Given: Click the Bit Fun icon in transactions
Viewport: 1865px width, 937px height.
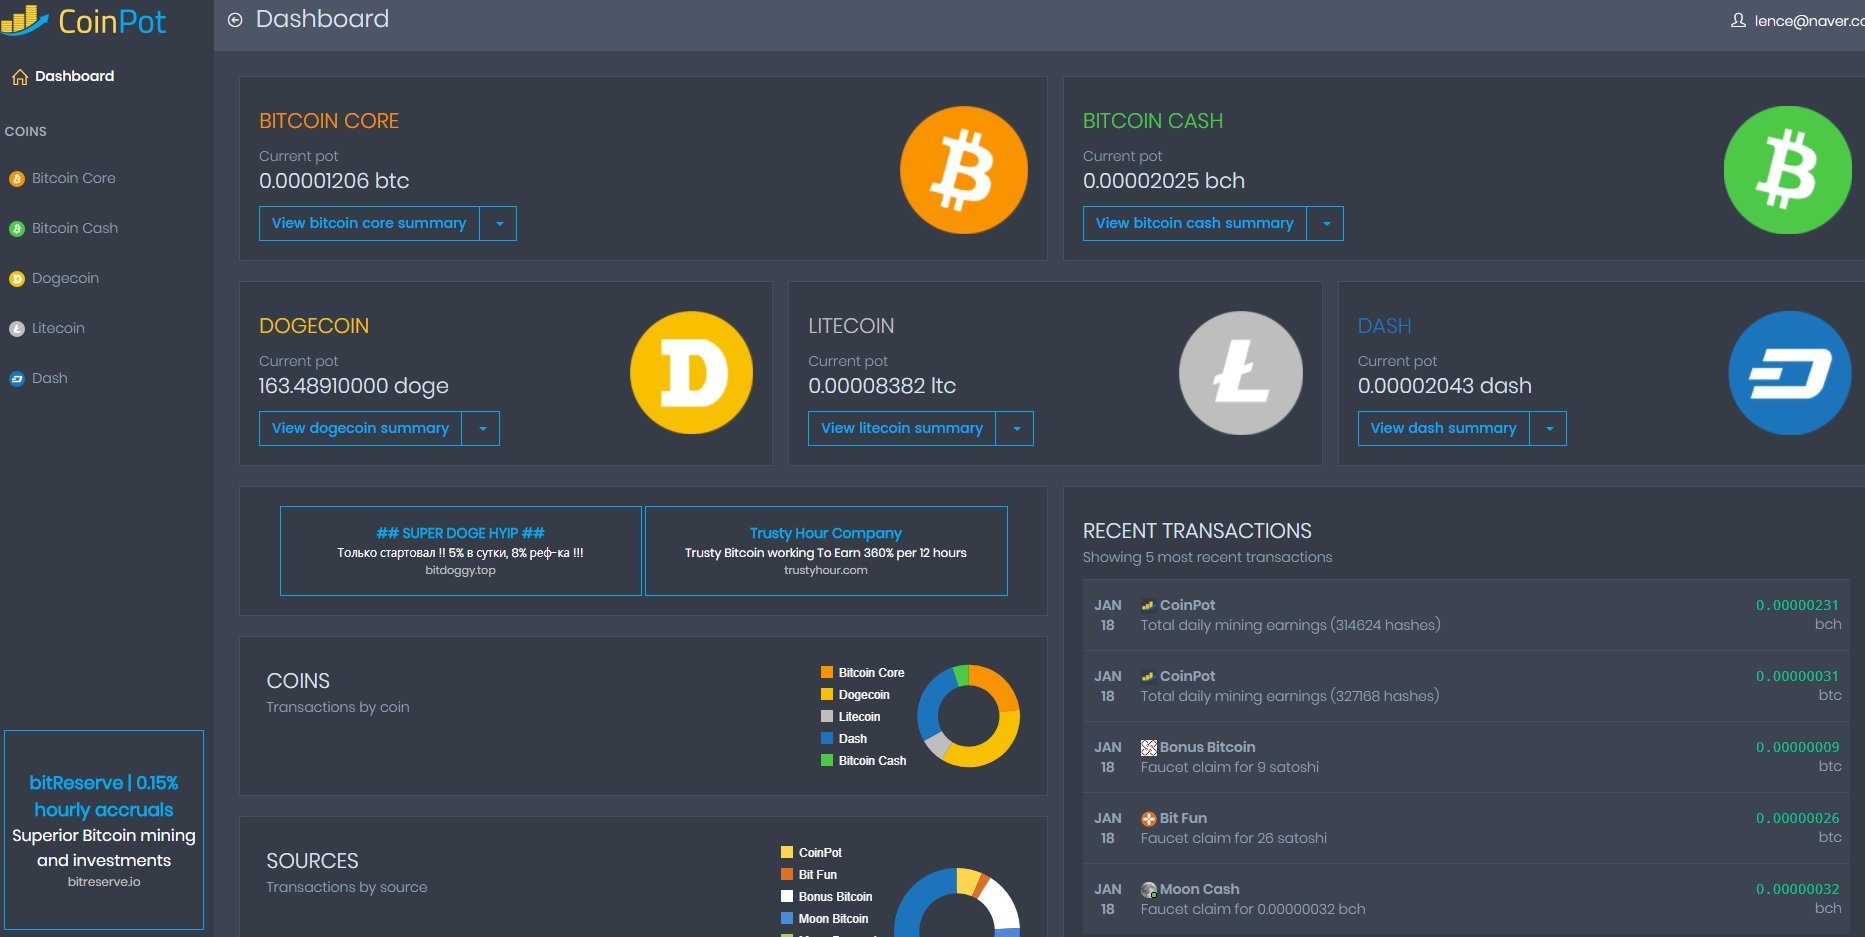Looking at the screenshot, I should 1149,818.
